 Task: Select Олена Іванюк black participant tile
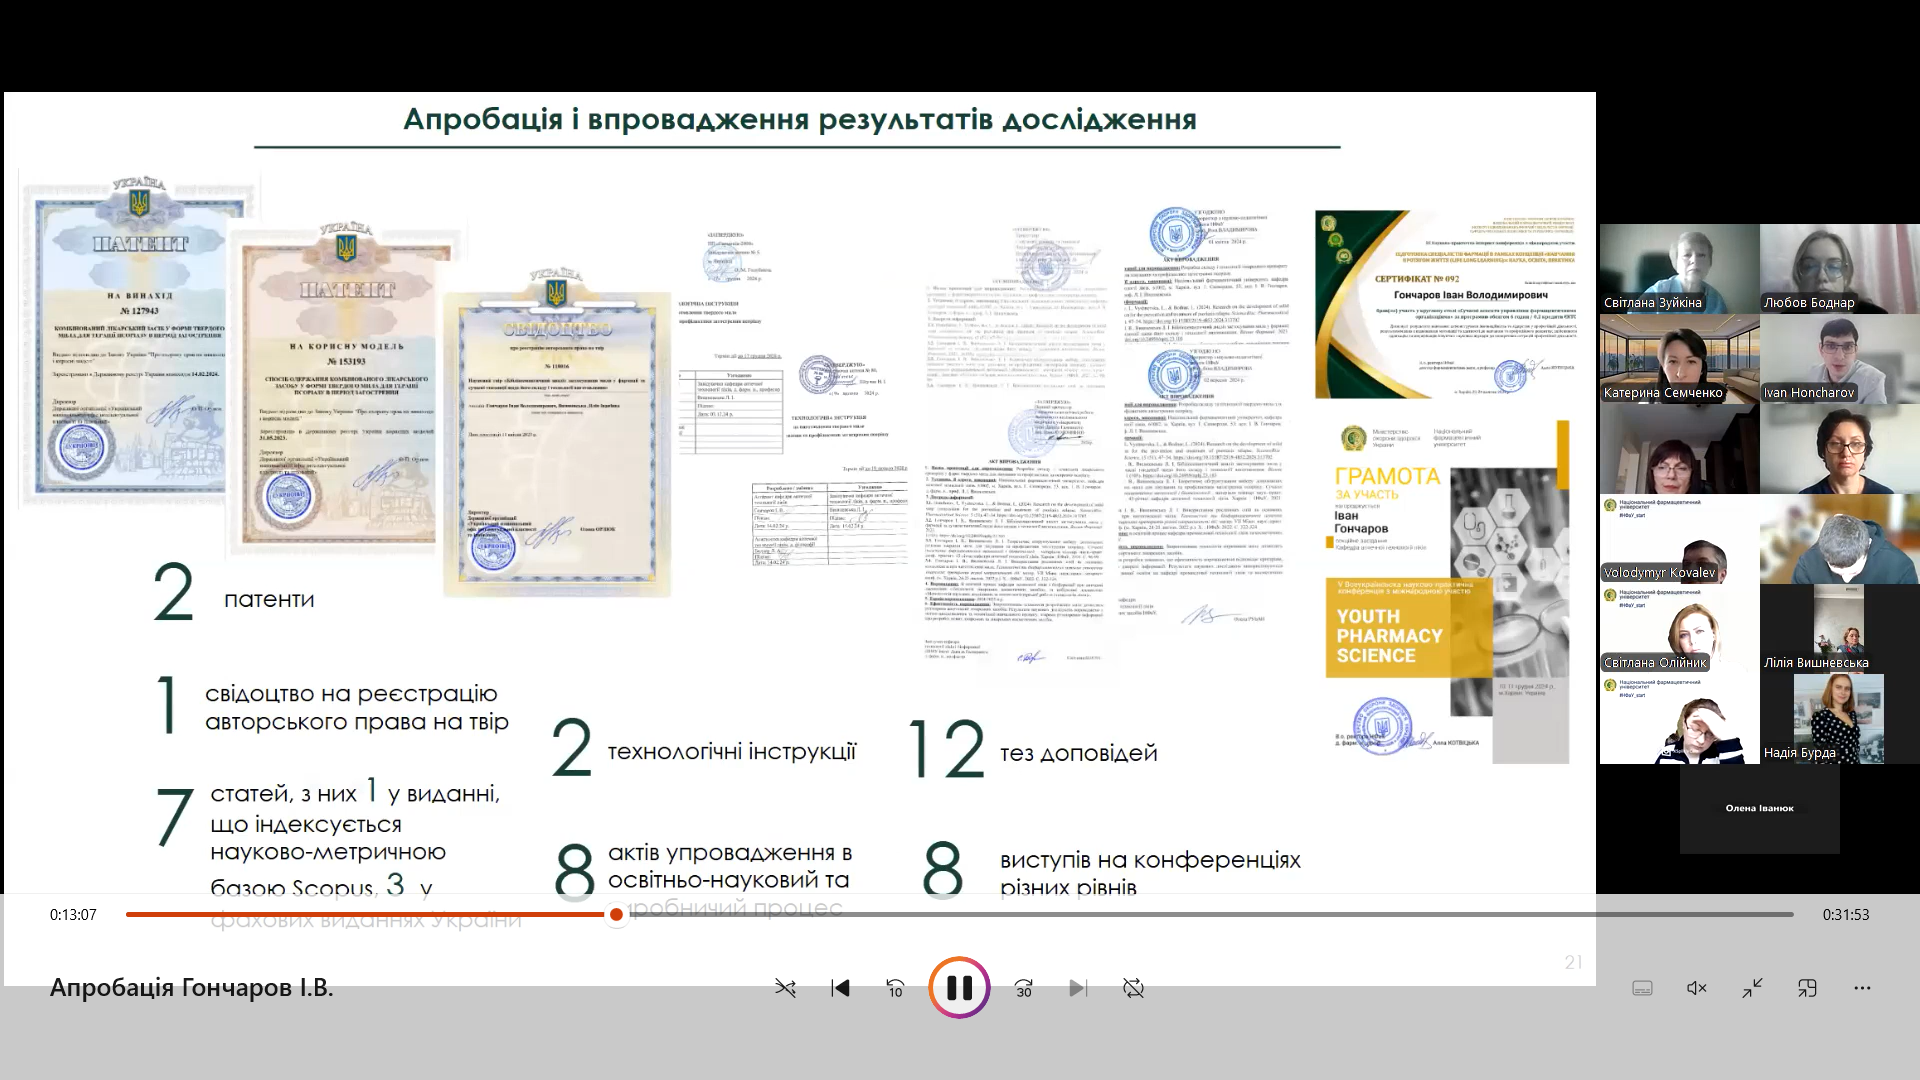1759,808
